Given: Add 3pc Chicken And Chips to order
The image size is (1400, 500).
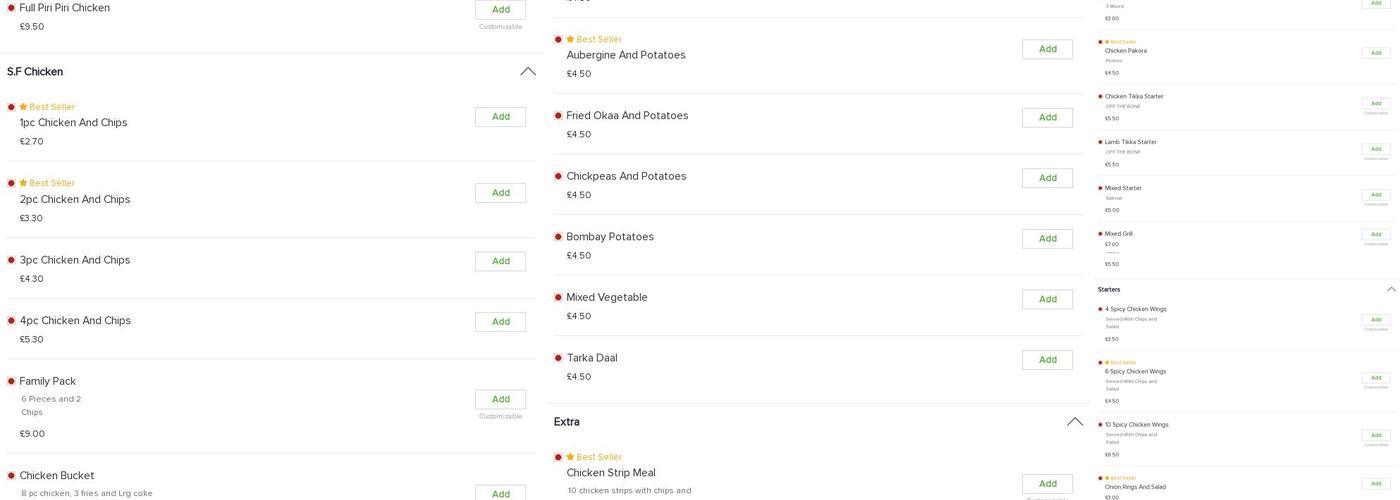Looking at the screenshot, I should pyautogui.click(x=500, y=261).
